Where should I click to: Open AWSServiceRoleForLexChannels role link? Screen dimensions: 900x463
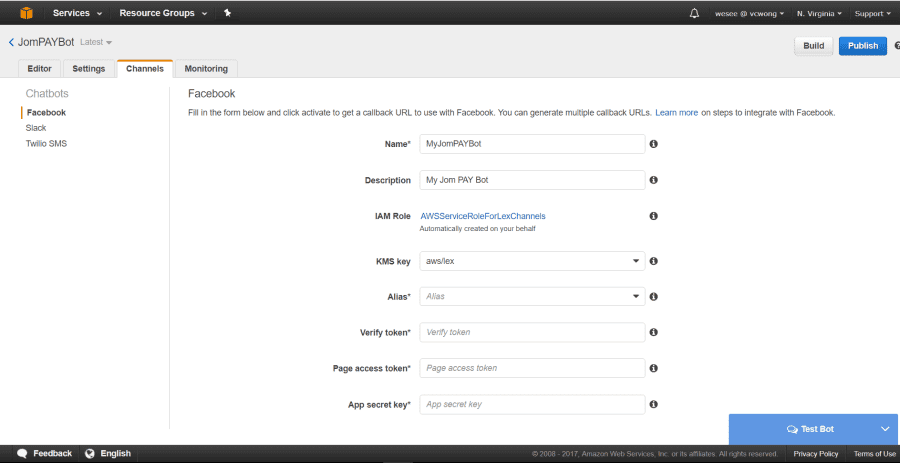[483, 216]
